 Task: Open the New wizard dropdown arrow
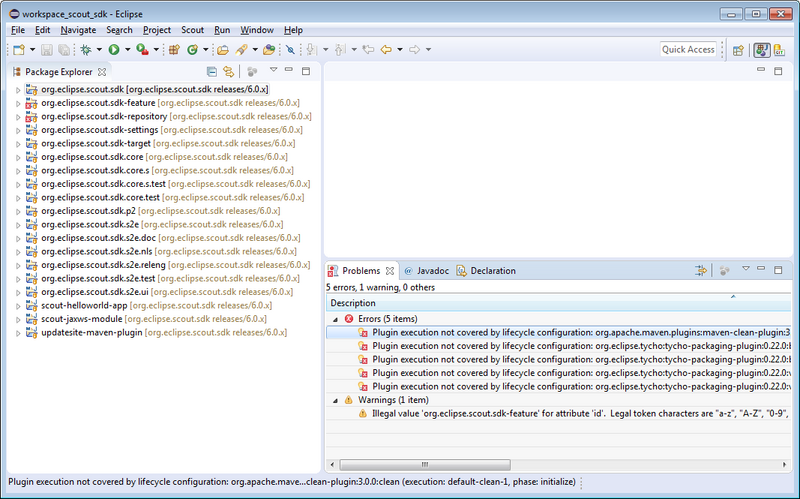[32, 49]
